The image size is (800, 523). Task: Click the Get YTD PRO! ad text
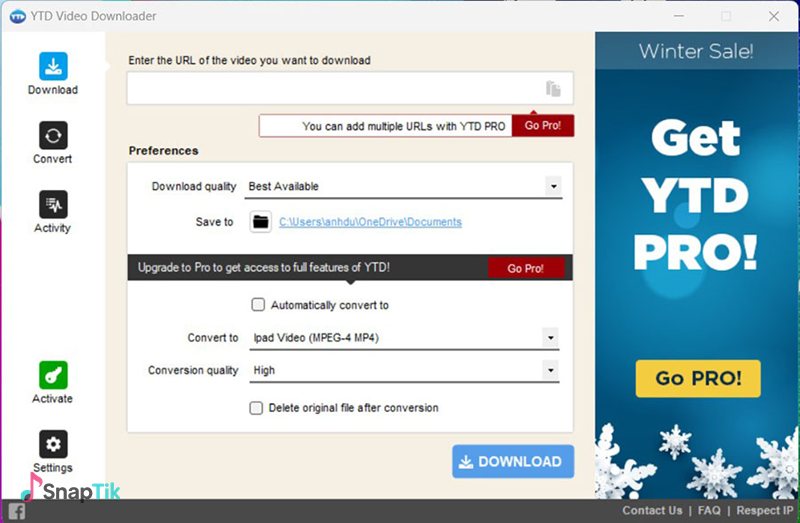point(696,195)
